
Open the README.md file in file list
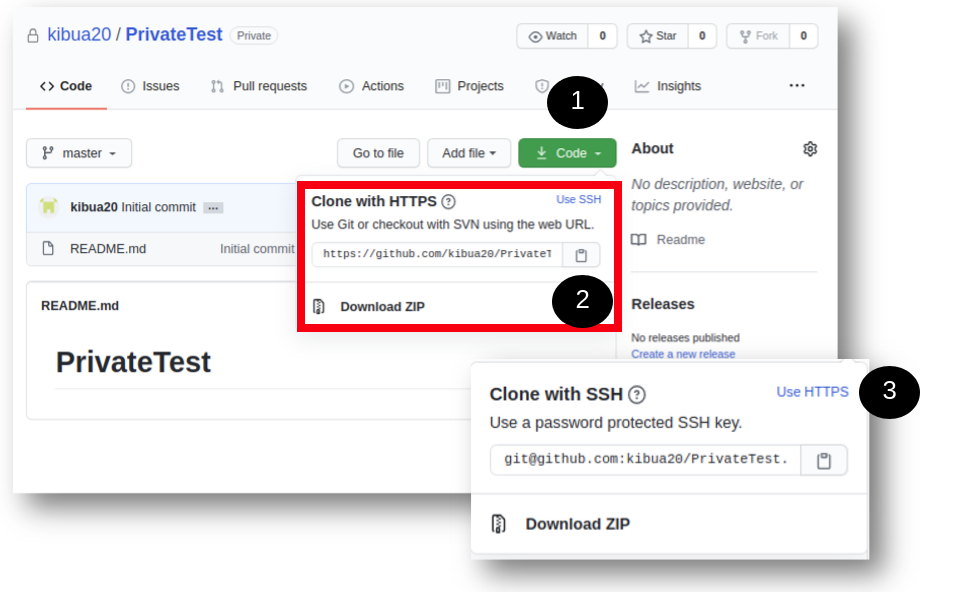(x=108, y=249)
